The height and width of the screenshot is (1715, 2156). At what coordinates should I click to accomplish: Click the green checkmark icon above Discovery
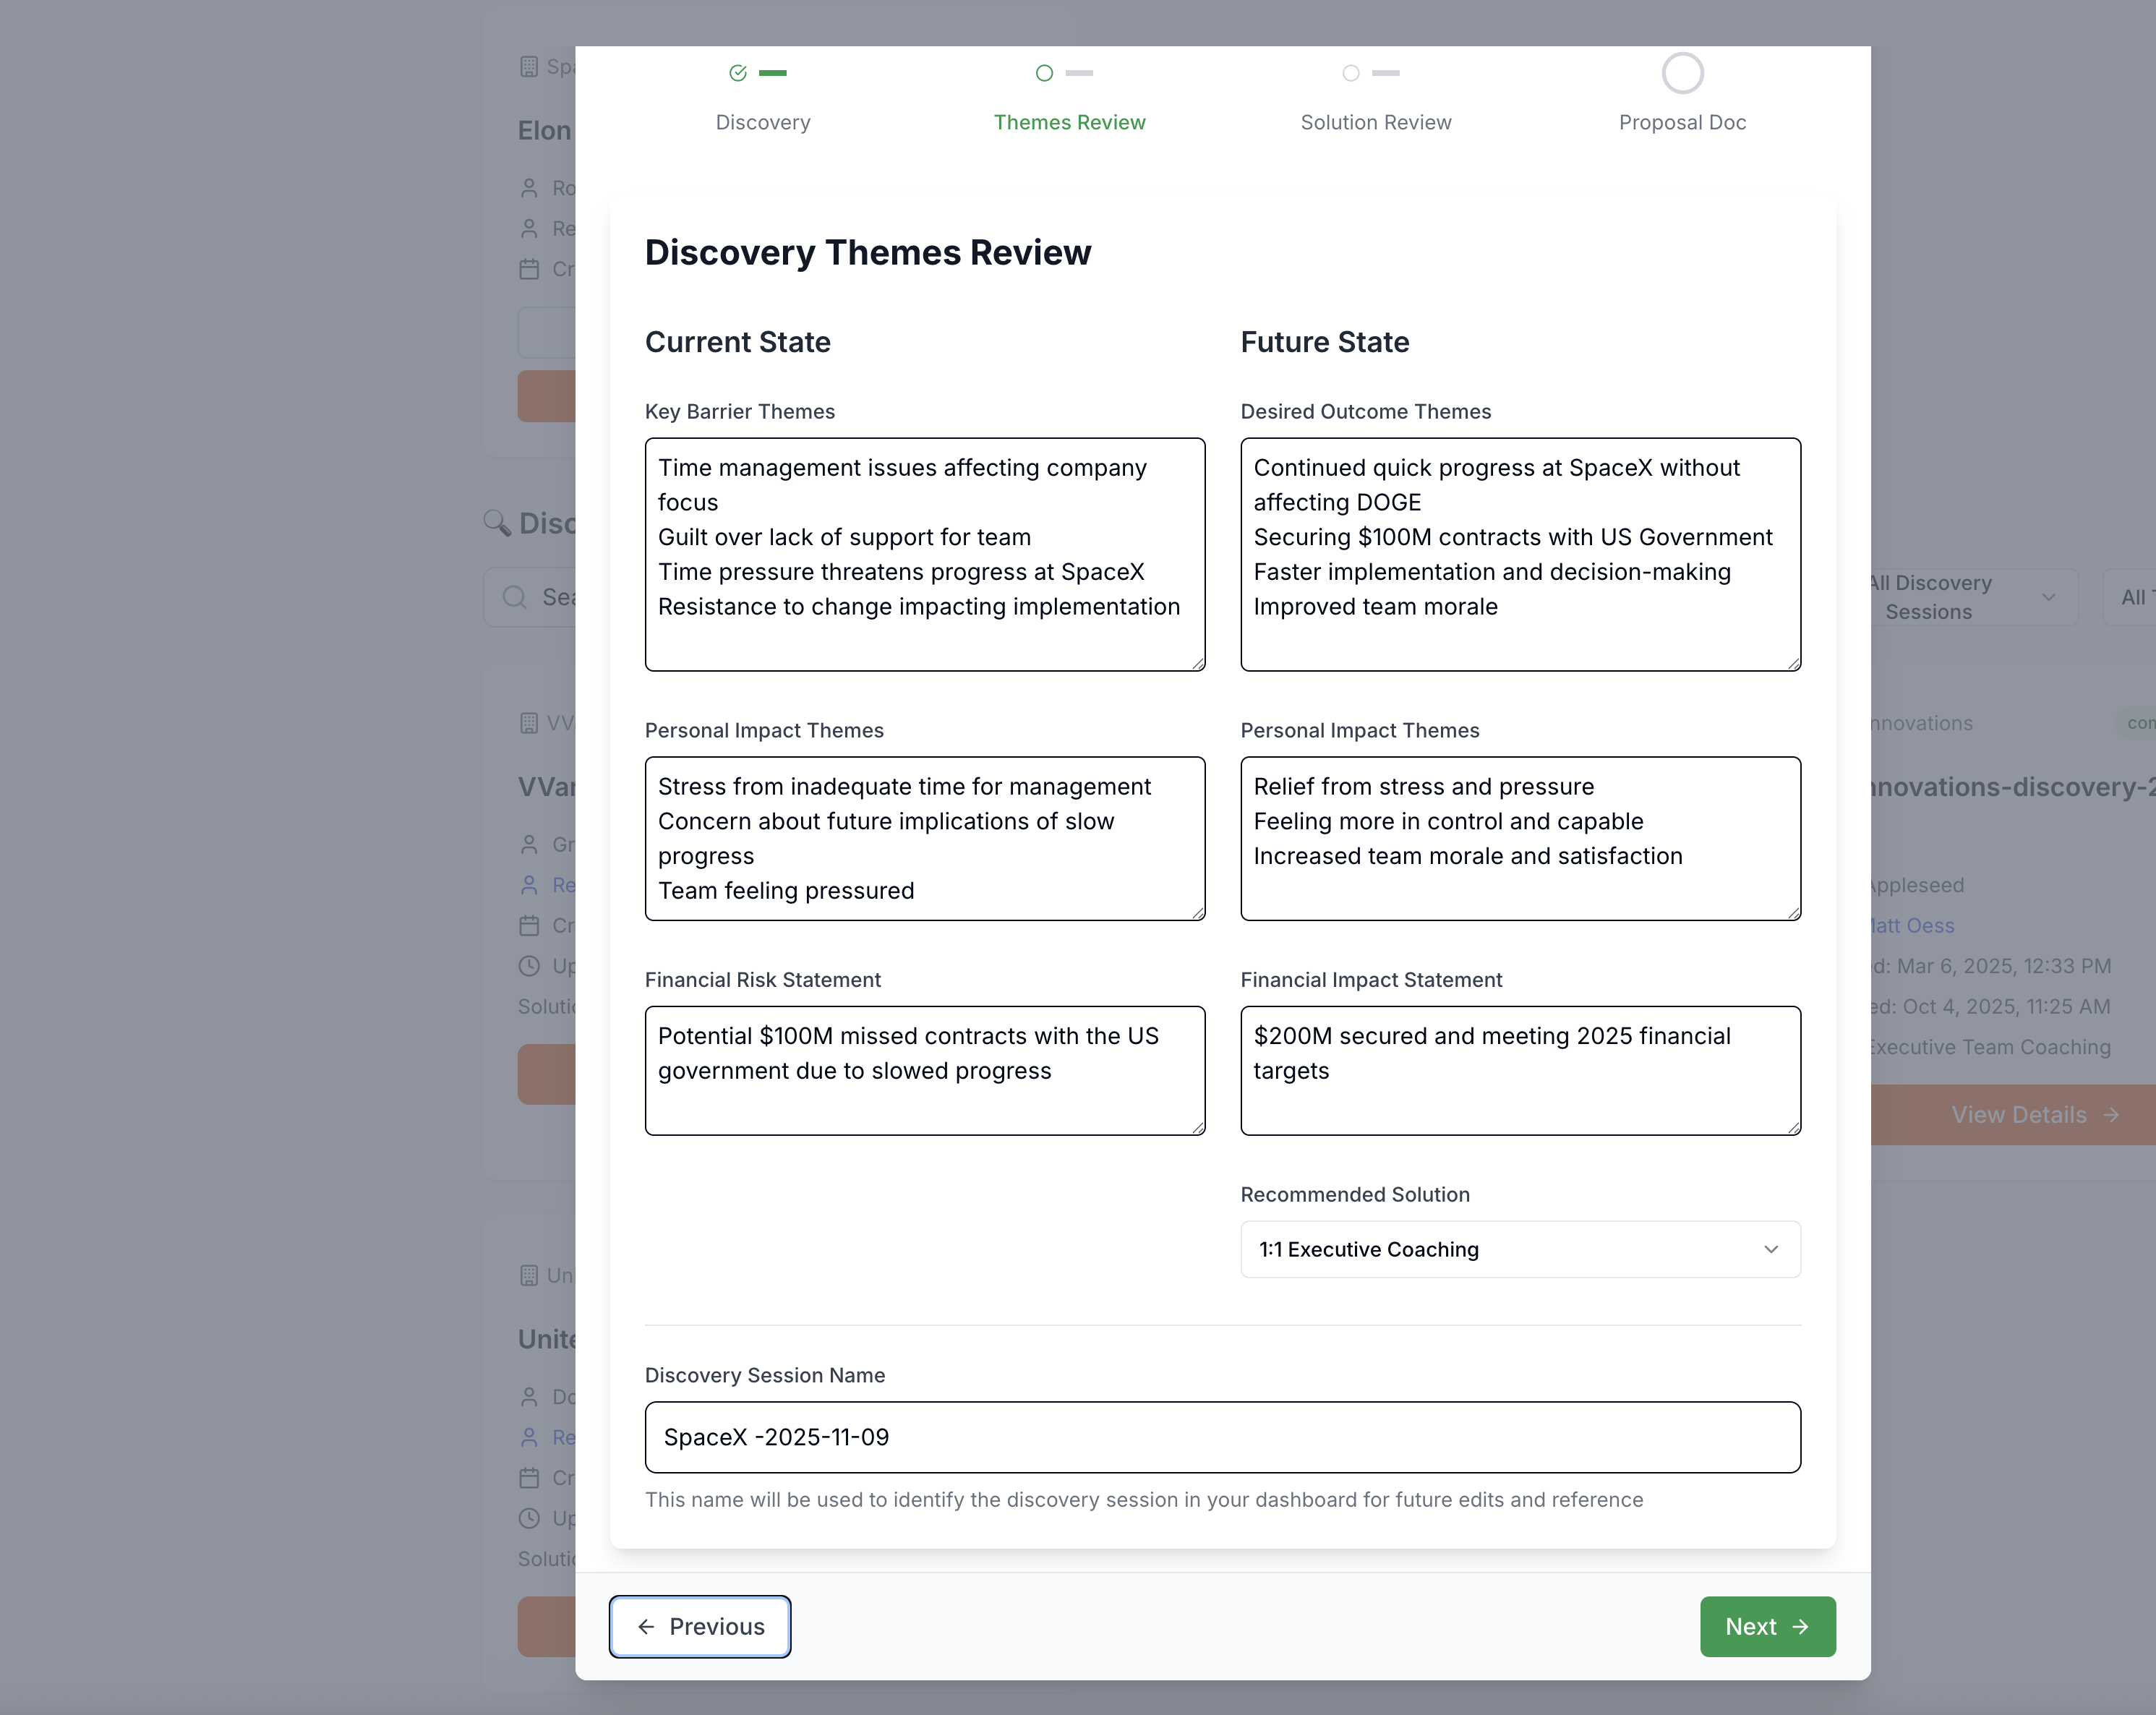pyautogui.click(x=737, y=73)
